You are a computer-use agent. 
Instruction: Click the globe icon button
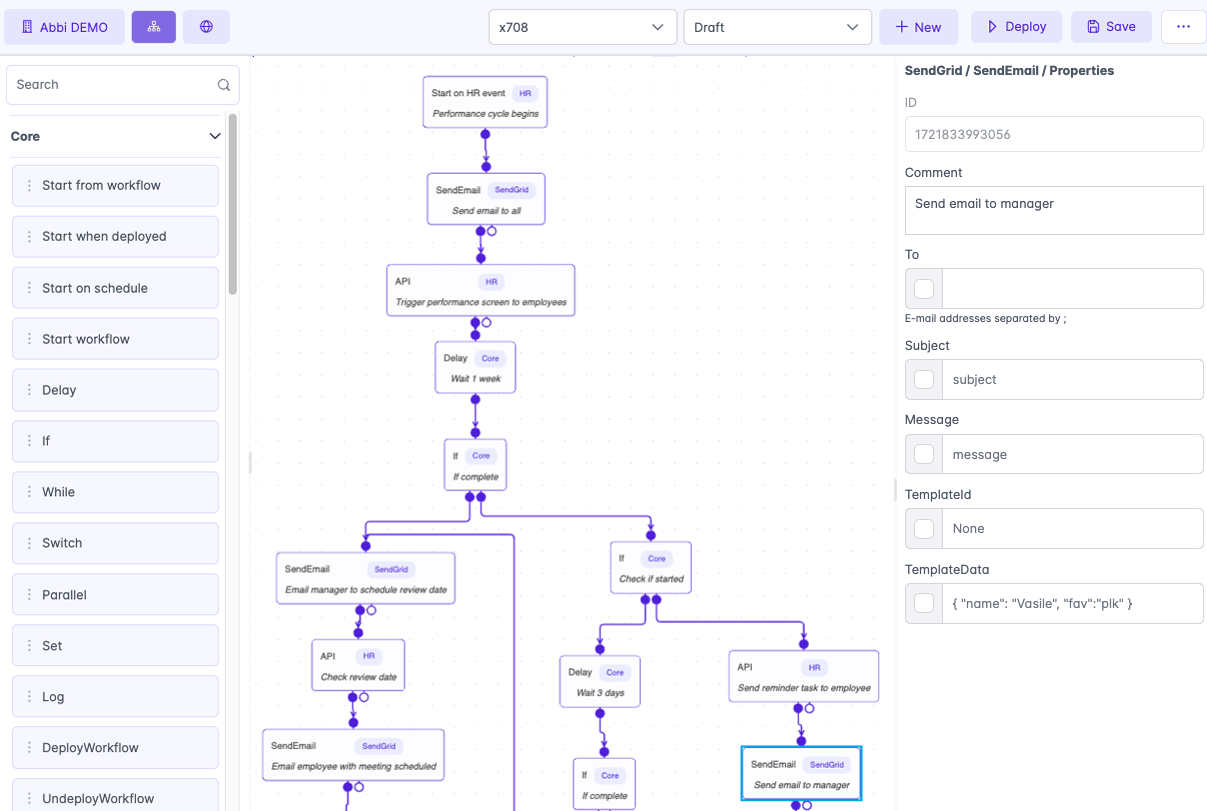coord(206,27)
